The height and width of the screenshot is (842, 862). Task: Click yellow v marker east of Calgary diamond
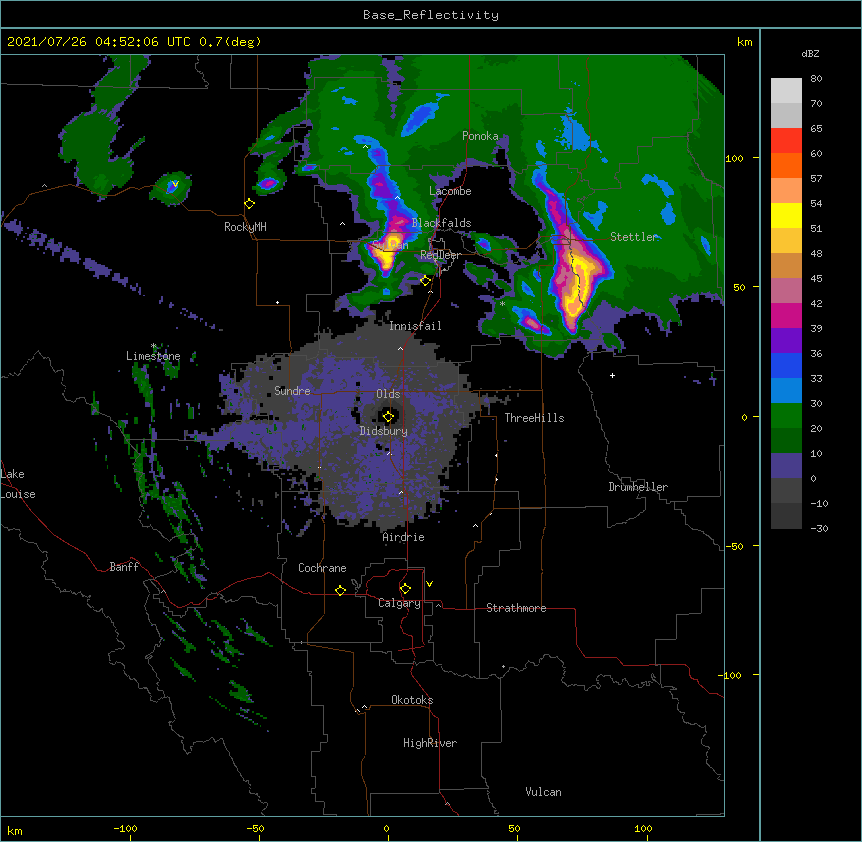[429, 584]
